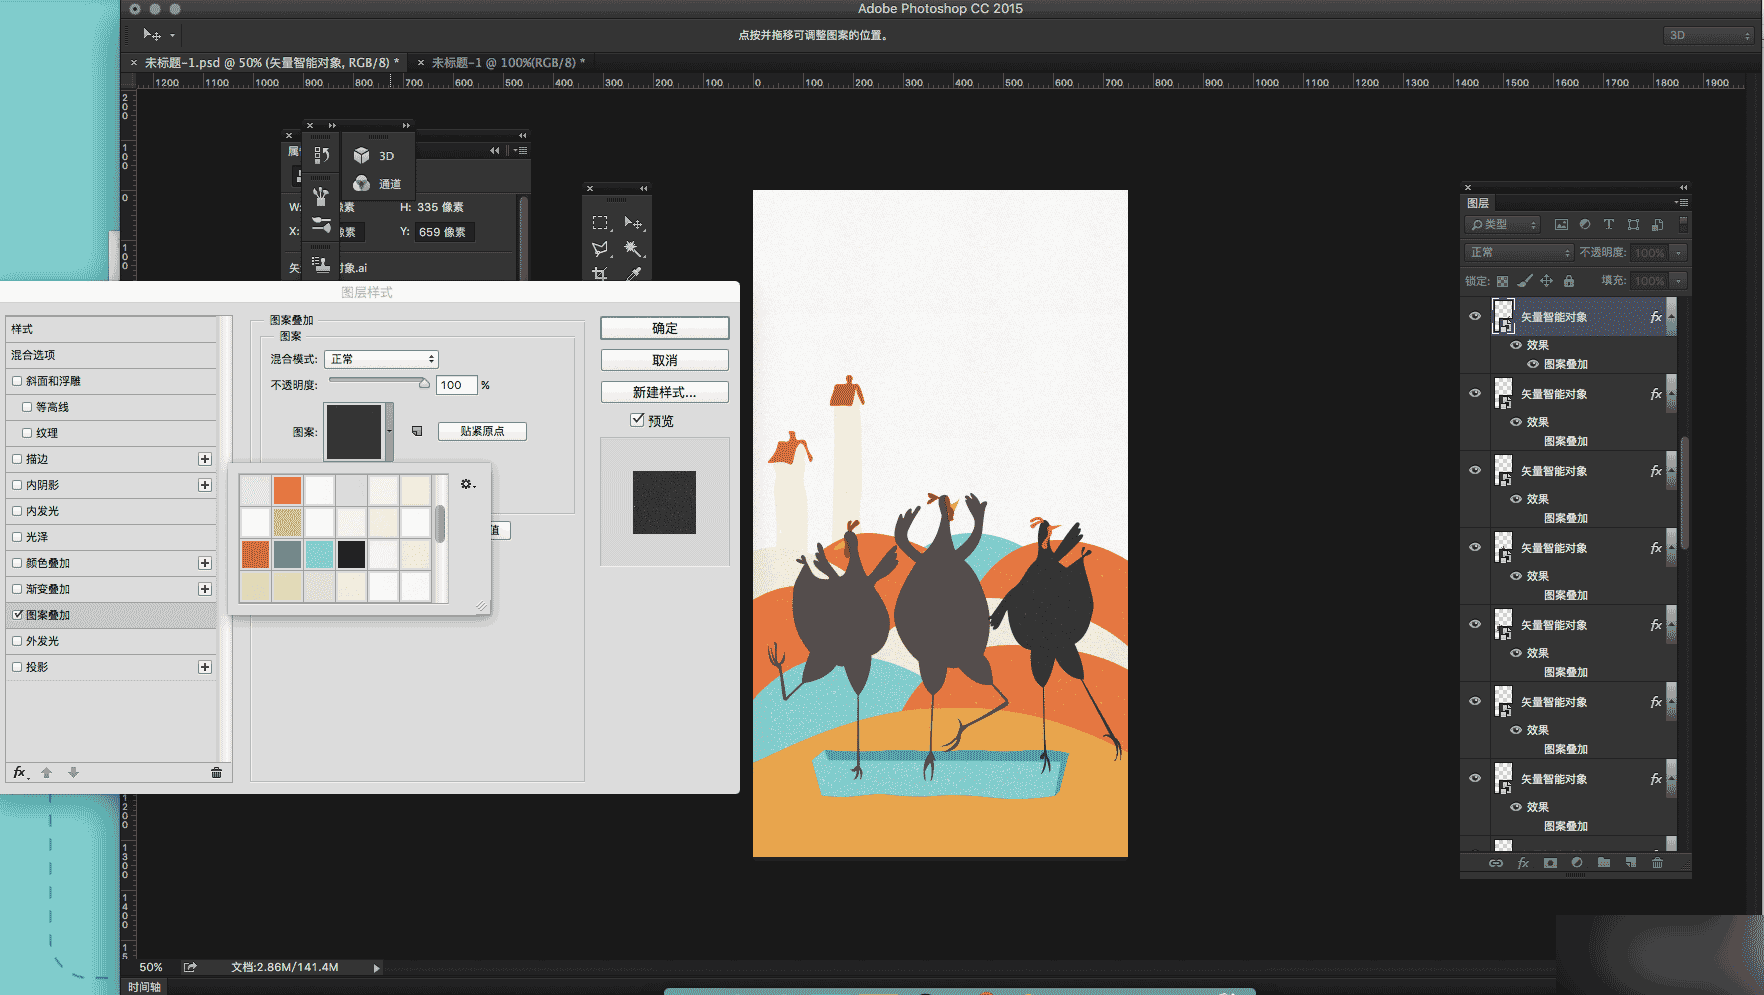Click the delete layer trash icon
This screenshot has width=1764, height=995.
pos(1657,863)
